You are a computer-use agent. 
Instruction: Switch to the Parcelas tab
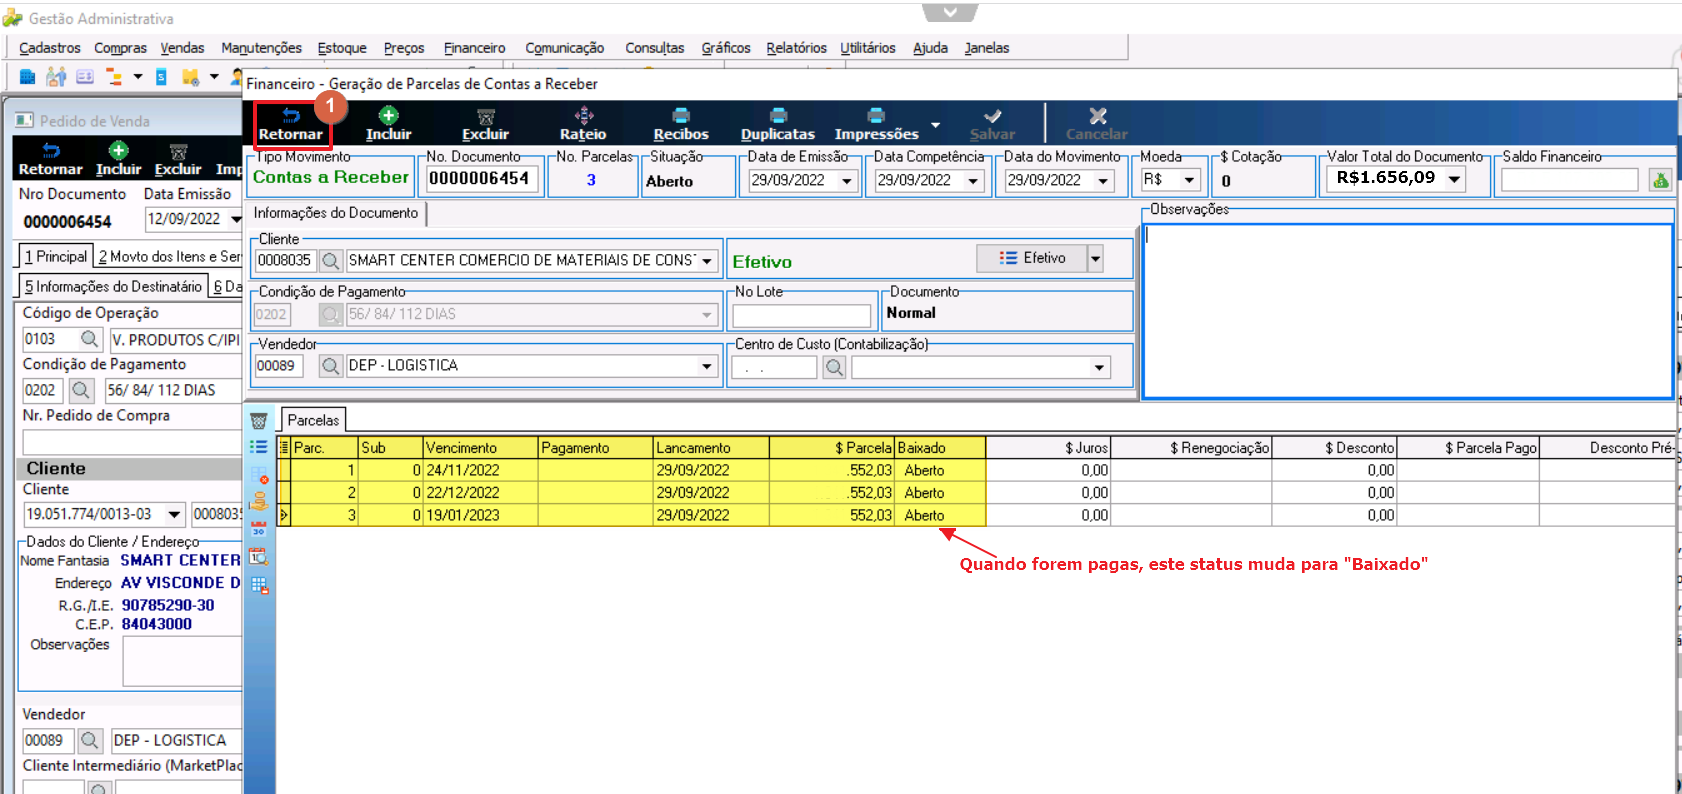[313, 421]
